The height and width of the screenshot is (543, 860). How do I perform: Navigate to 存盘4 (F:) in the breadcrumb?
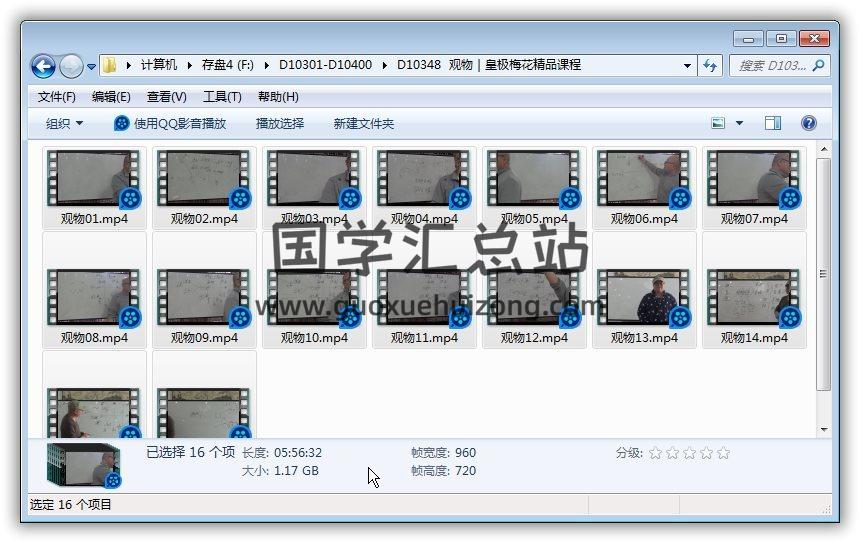point(227,65)
